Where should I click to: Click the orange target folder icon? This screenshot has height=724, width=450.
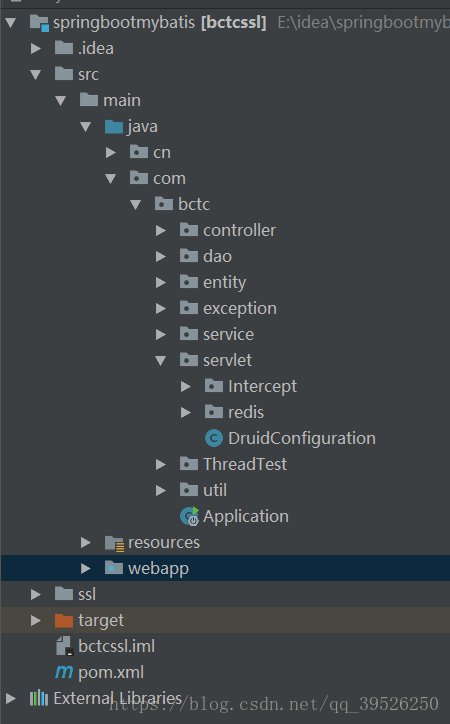64,620
